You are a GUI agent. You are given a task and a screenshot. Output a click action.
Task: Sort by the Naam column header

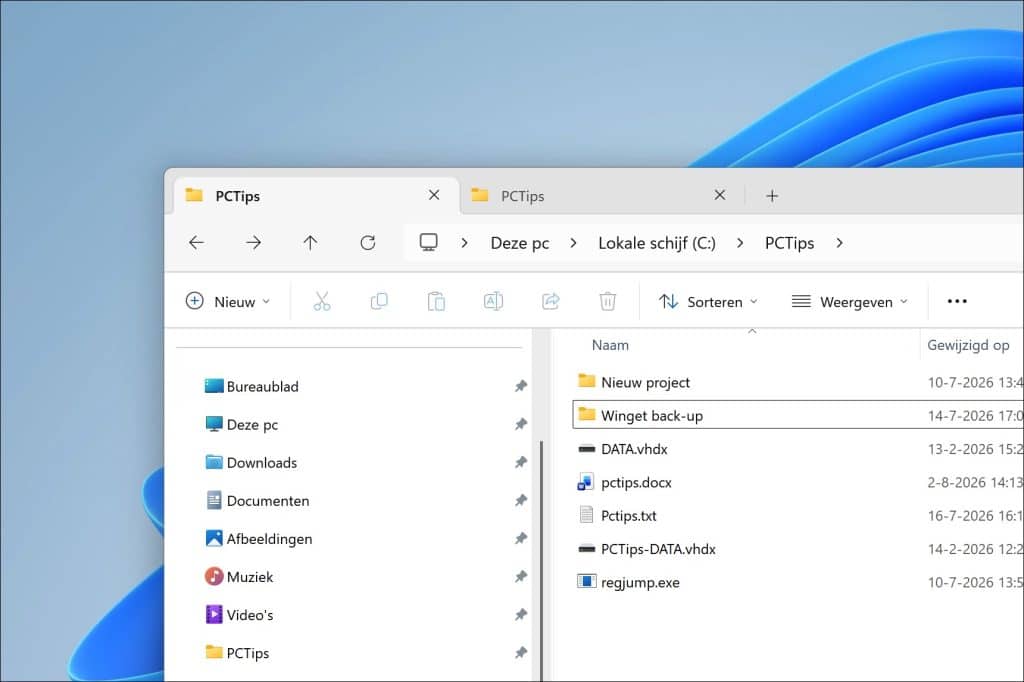pos(610,345)
